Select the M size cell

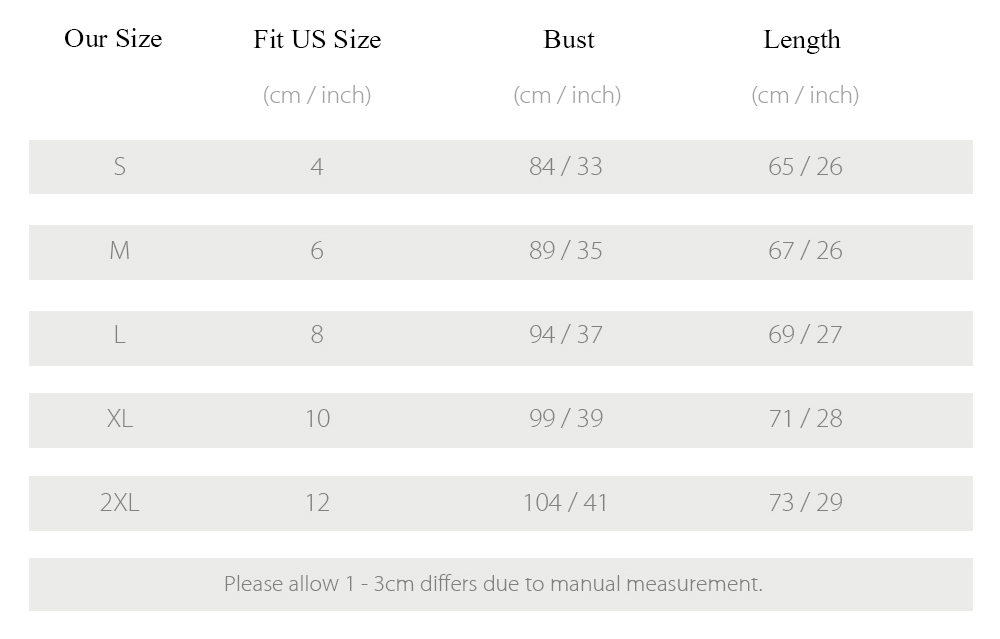119,251
